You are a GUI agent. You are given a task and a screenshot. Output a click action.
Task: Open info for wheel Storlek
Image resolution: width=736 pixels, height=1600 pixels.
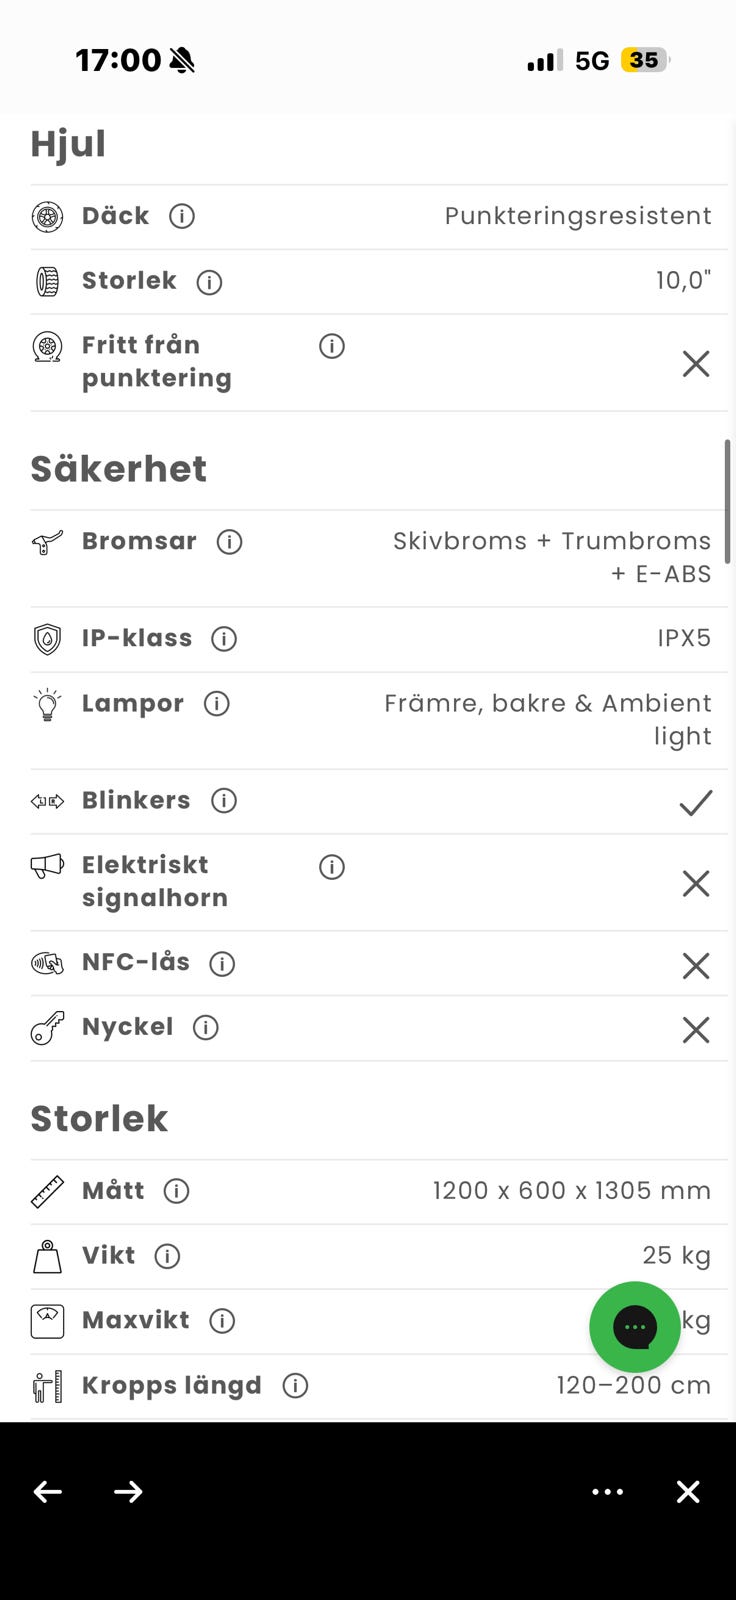[209, 282]
